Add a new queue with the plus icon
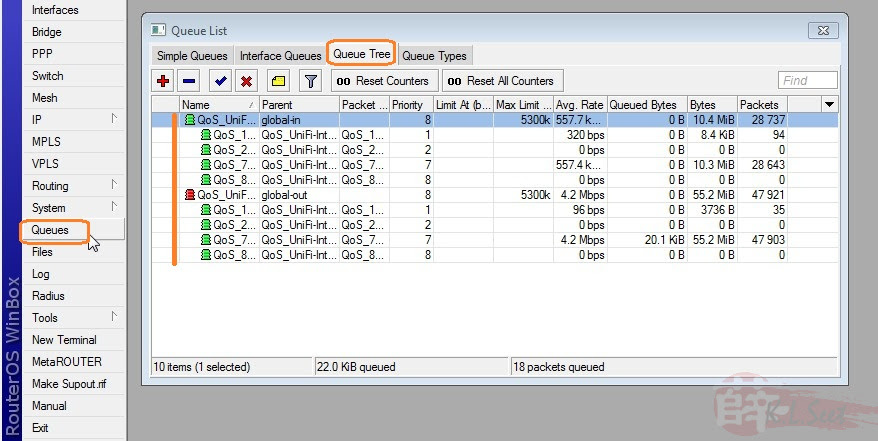The width and height of the screenshot is (878, 441). click(x=163, y=81)
